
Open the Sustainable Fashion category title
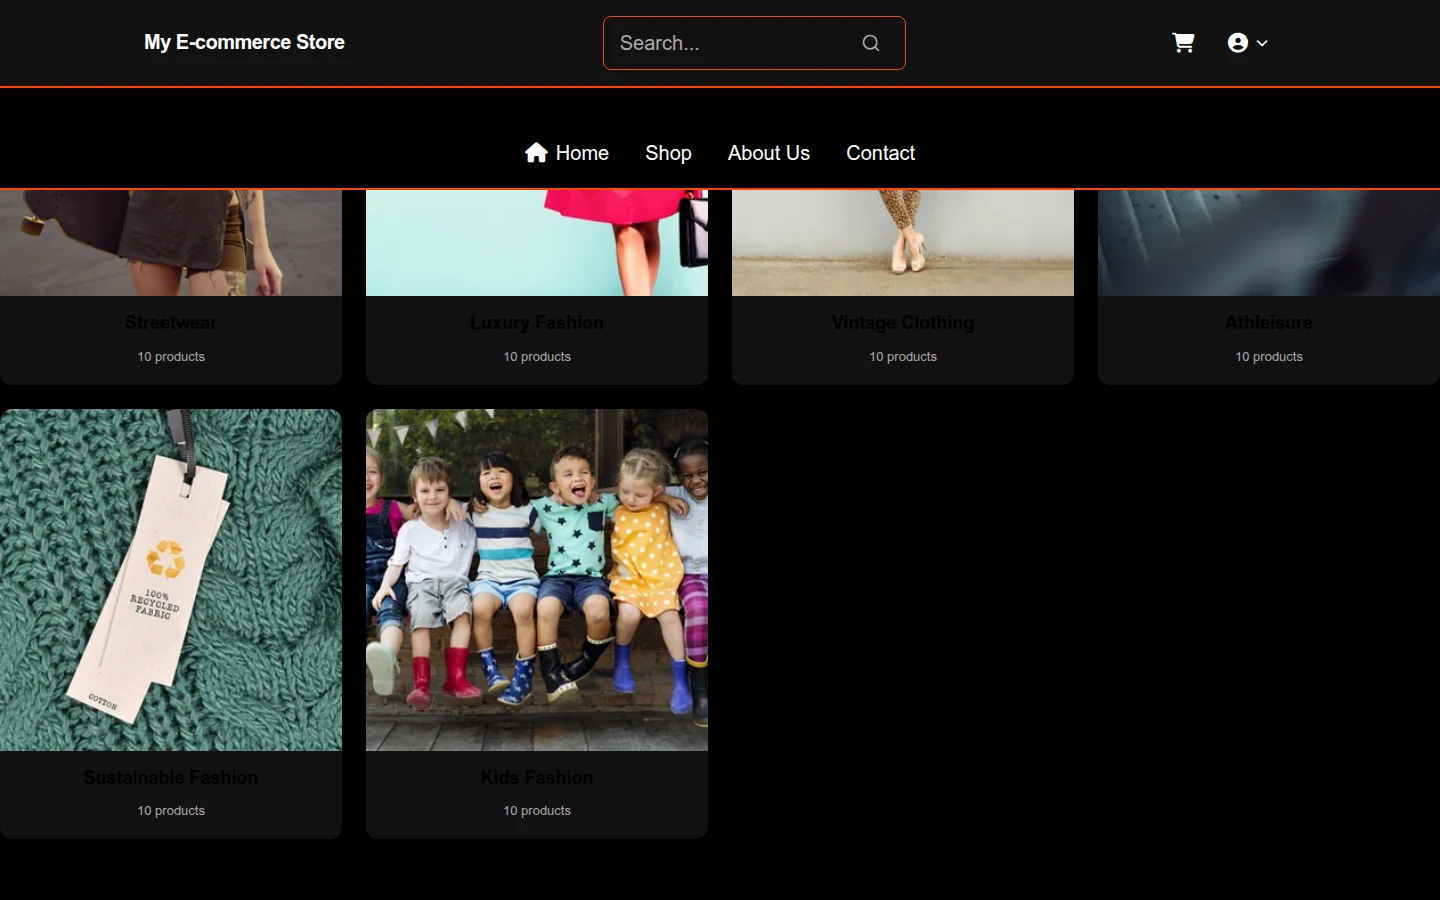pyautogui.click(x=171, y=777)
